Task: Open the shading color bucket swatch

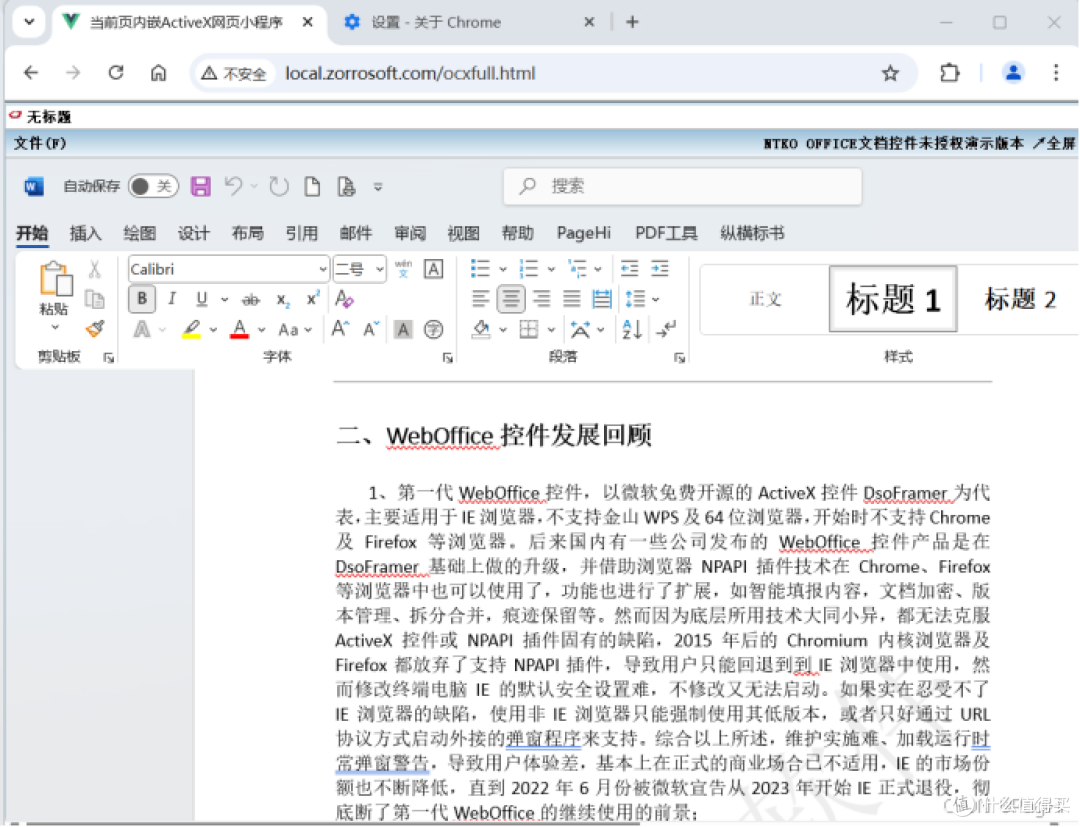Action: pyautogui.click(x=479, y=329)
